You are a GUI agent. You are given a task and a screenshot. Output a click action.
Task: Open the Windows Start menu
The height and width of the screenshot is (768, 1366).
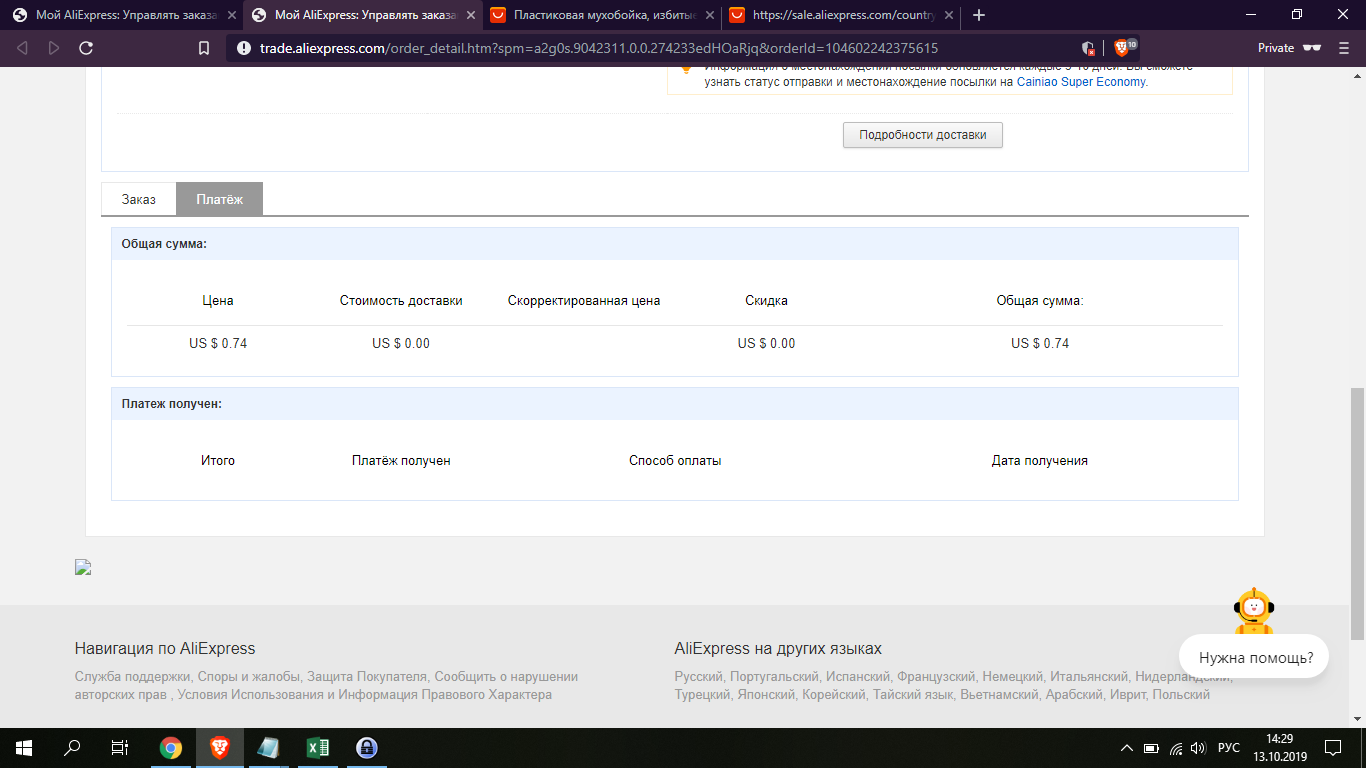23,747
